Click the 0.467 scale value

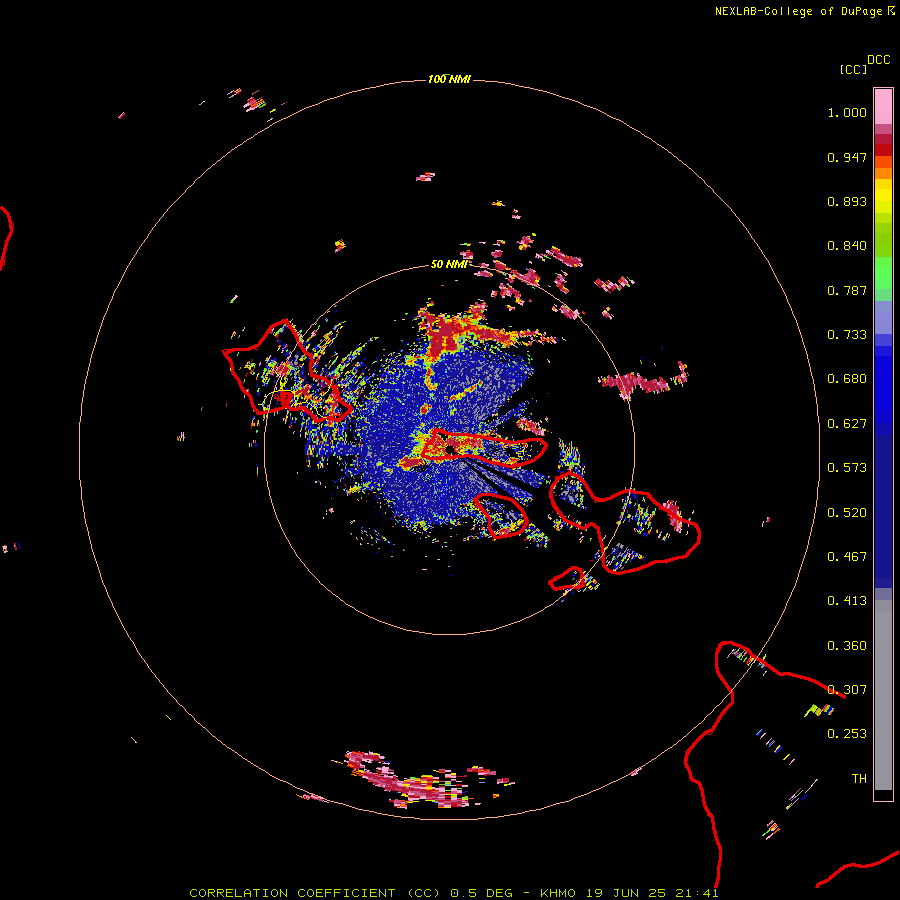click(847, 557)
